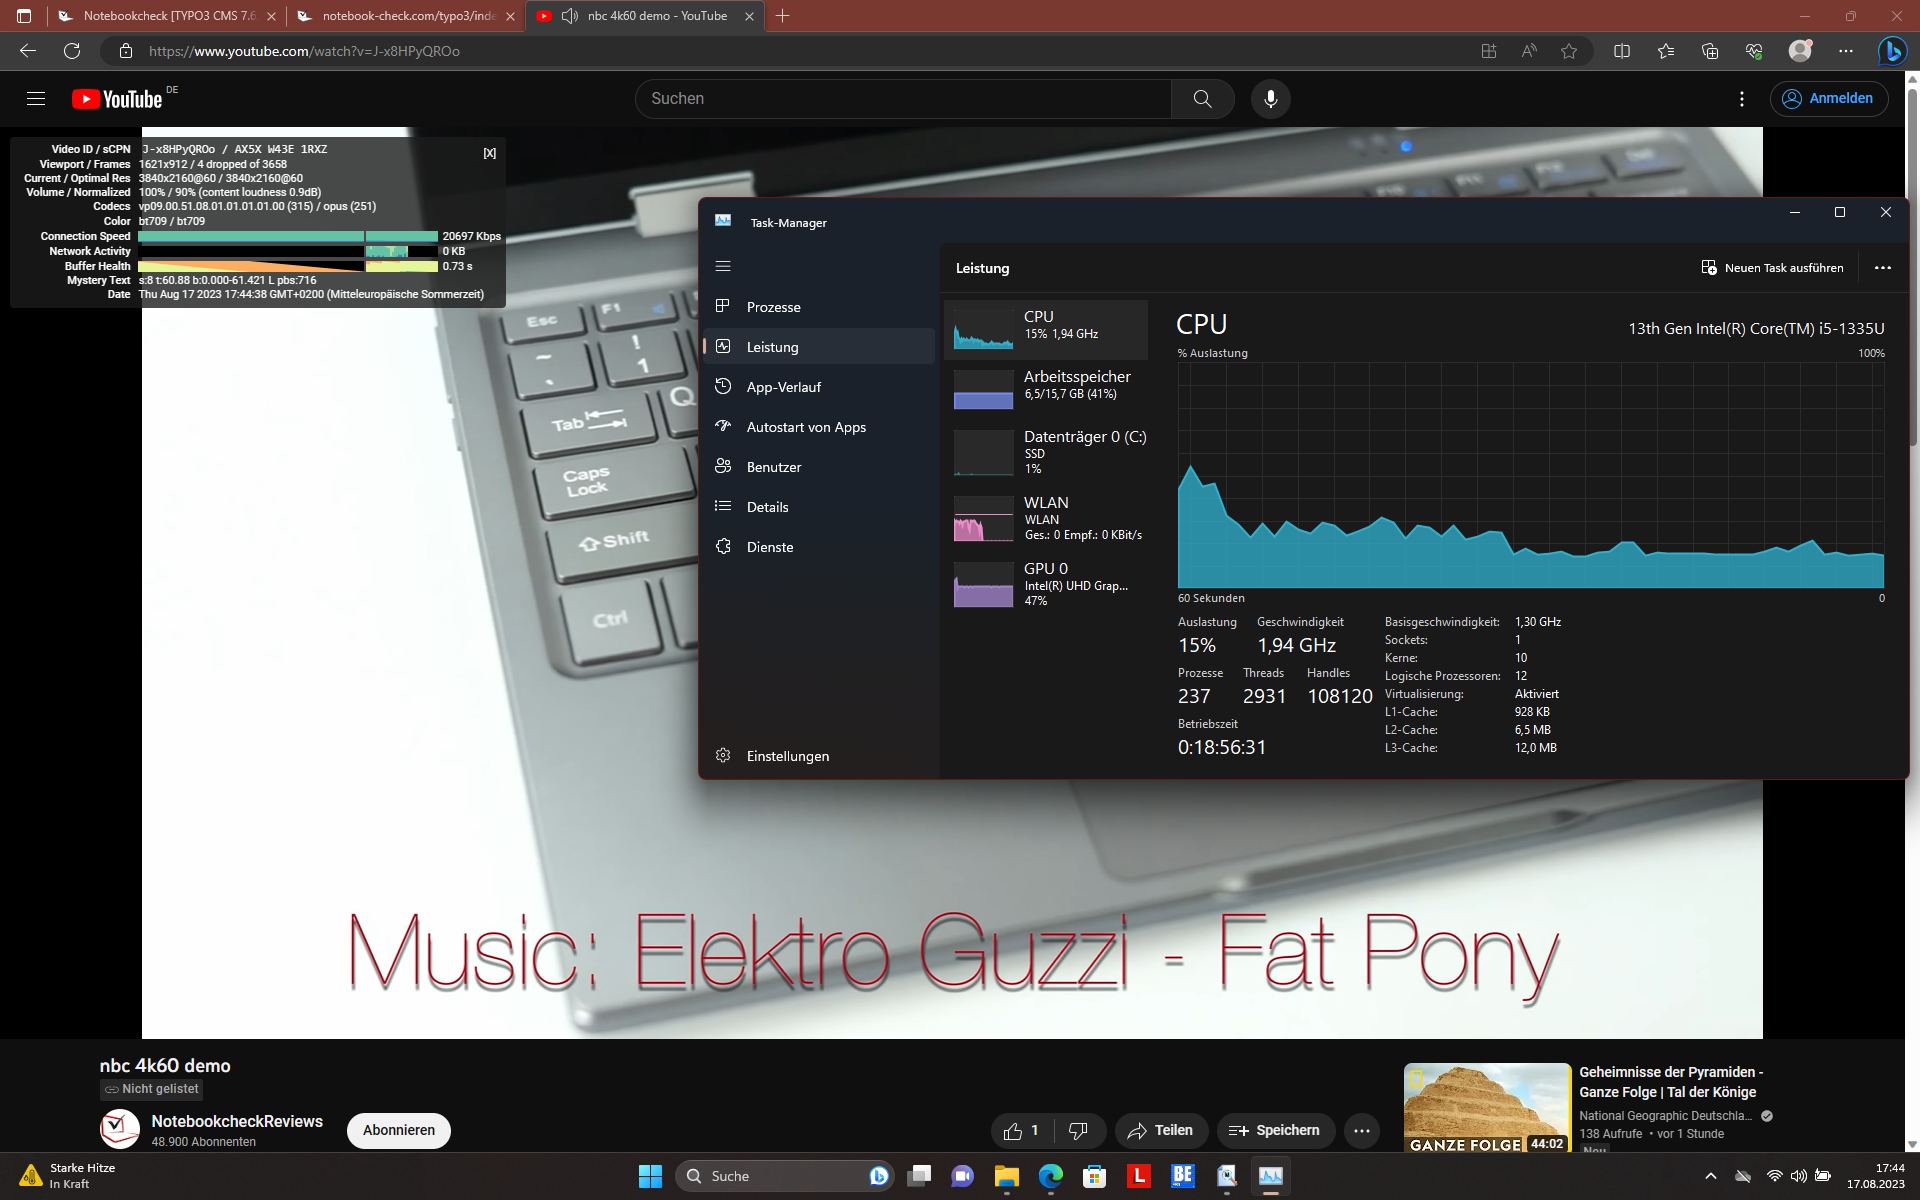1920x1200 pixels.
Task: Click the YouTube voice search microphone icon
Action: click(1270, 99)
